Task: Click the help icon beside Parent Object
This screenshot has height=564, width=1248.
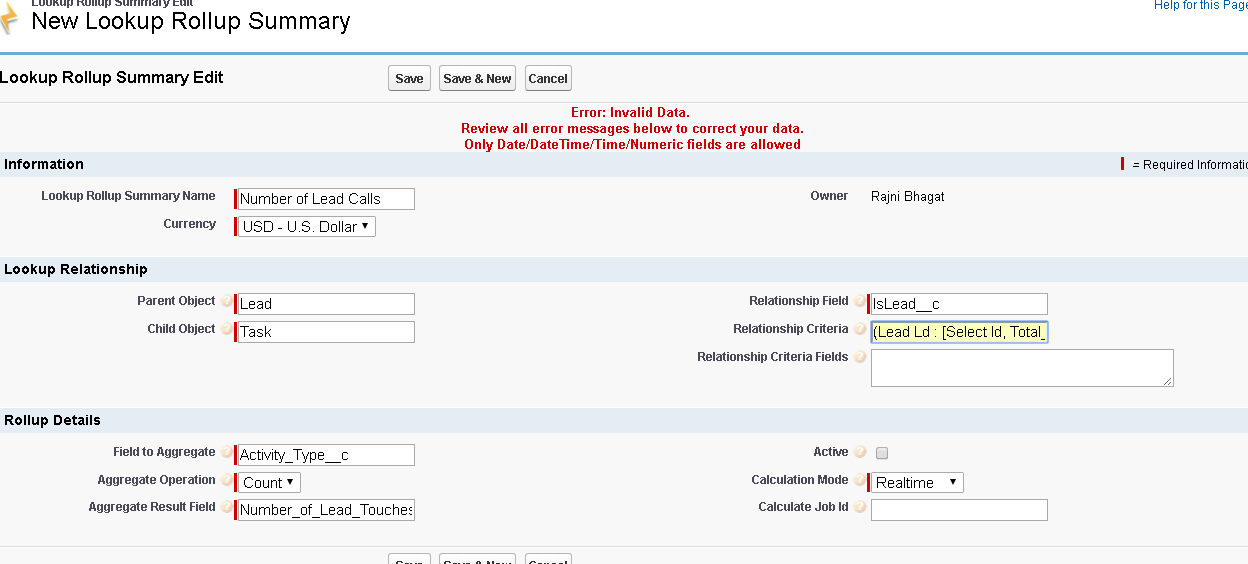Action: click(227, 301)
